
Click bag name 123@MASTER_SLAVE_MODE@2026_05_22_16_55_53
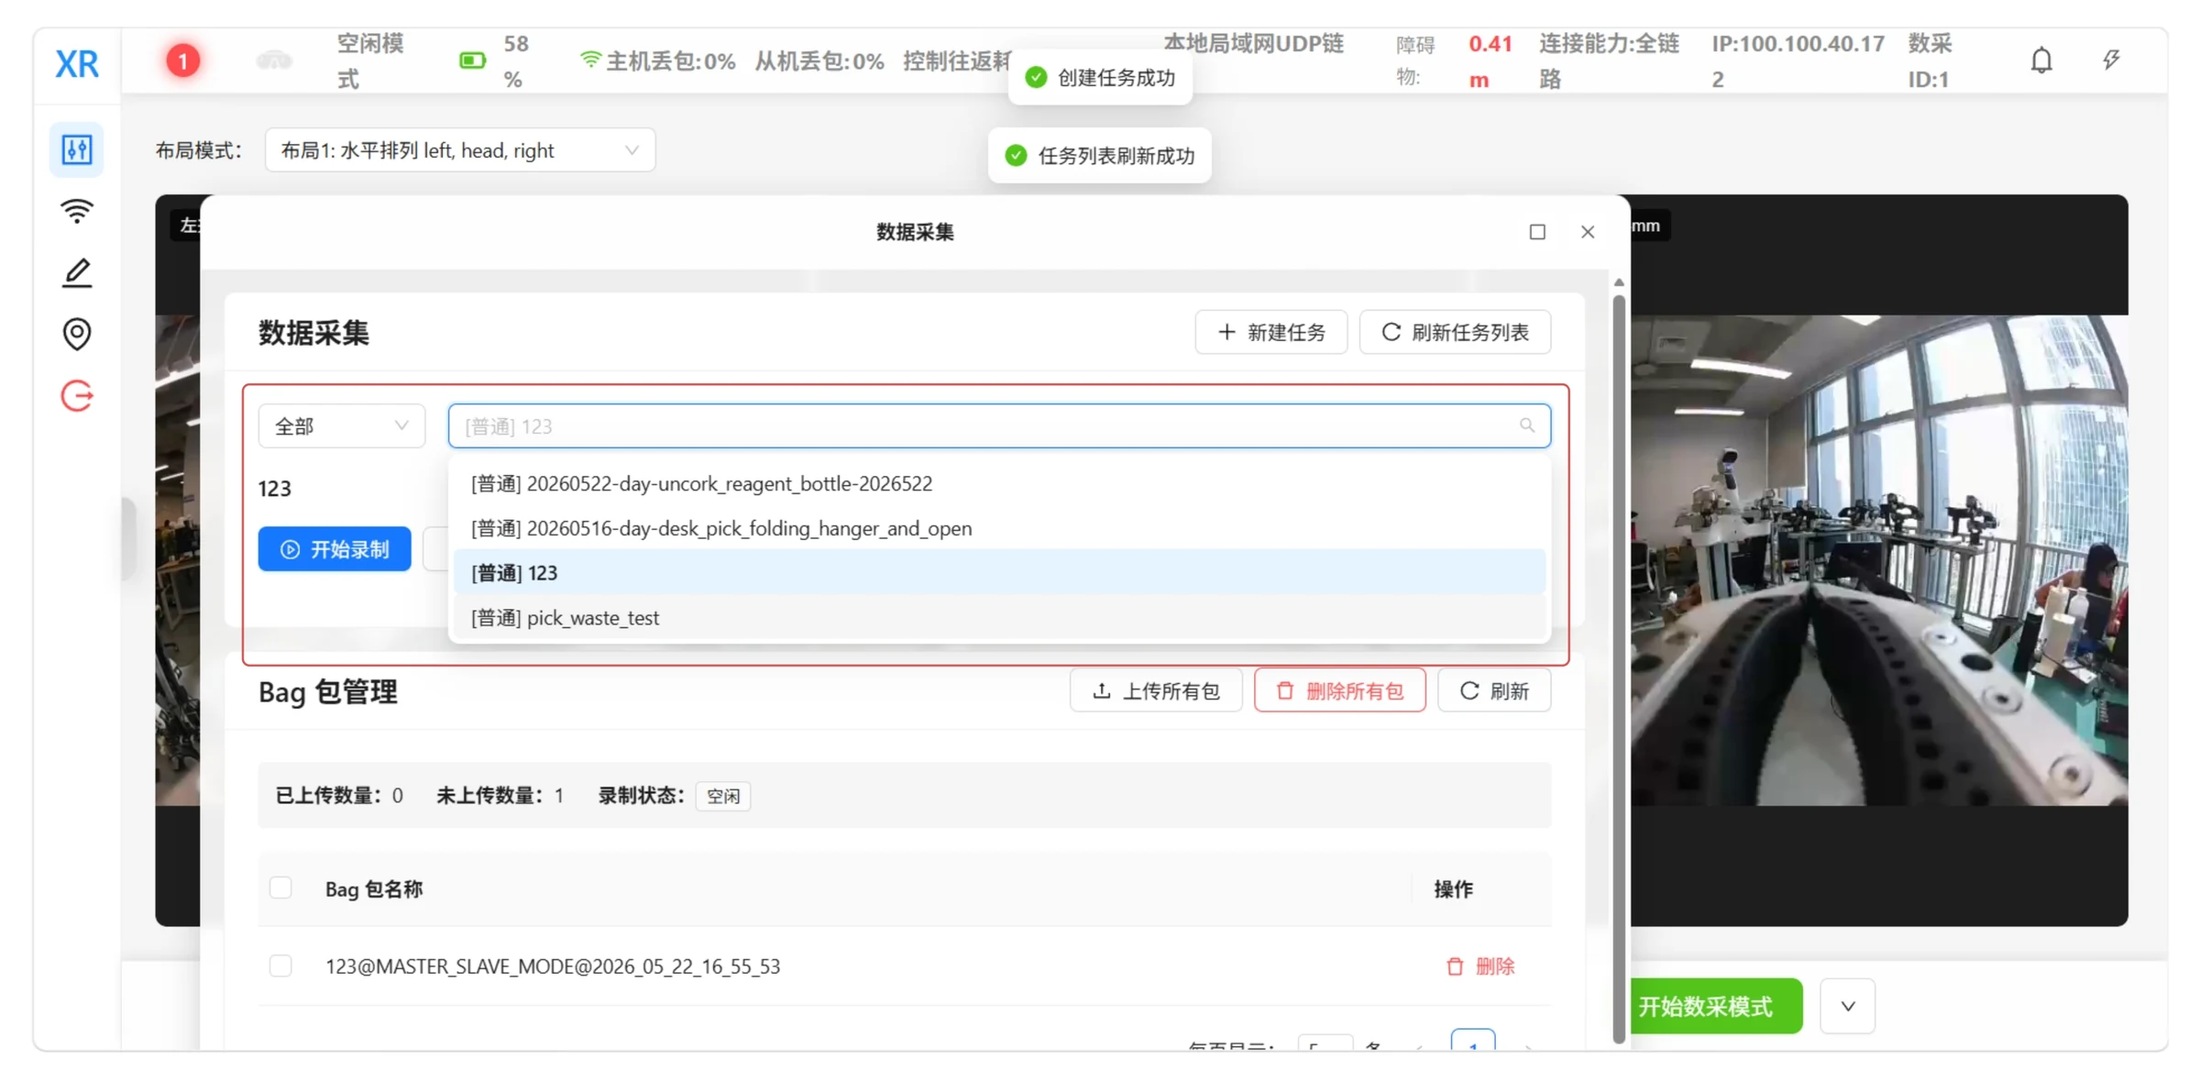[x=553, y=966]
